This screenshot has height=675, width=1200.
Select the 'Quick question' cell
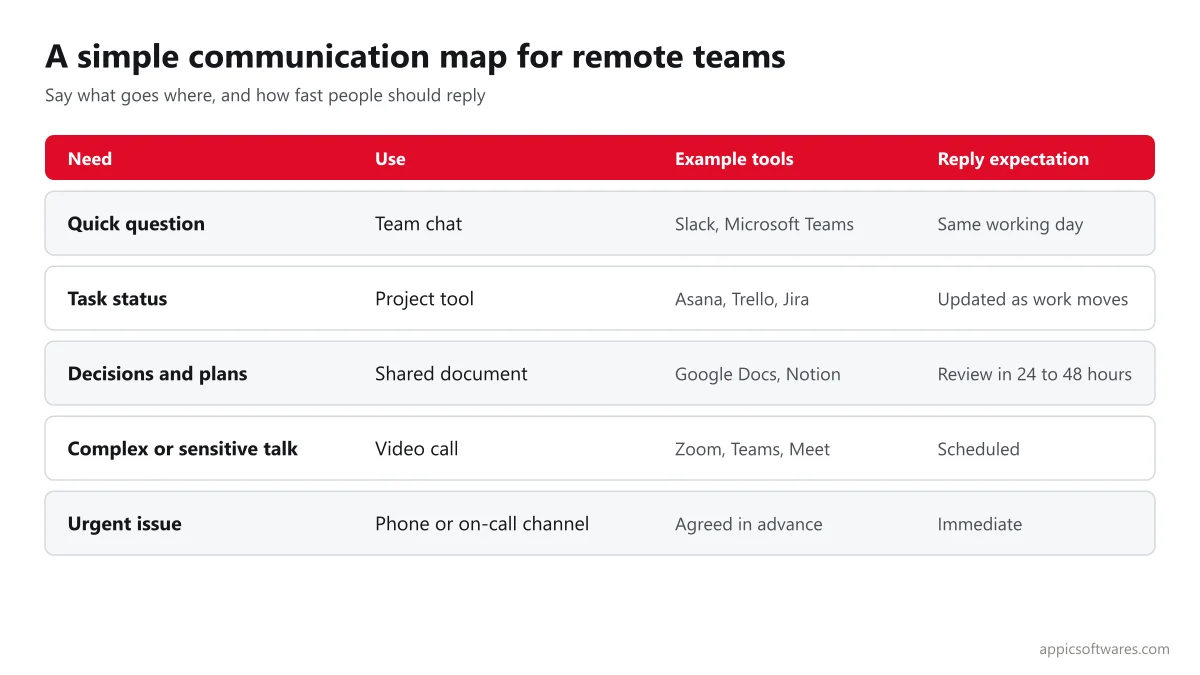pyautogui.click(x=136, y=224)
